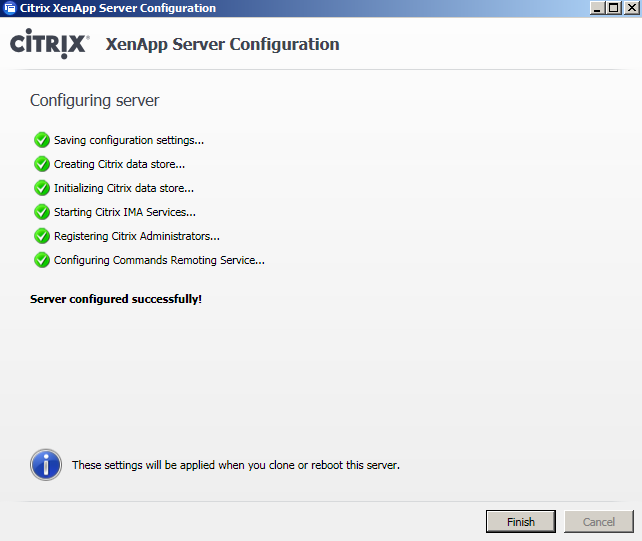Click green checkmark beside Creating Citrix data store
This screenshot has width=642, height=541.
click(x=42, y=164)
